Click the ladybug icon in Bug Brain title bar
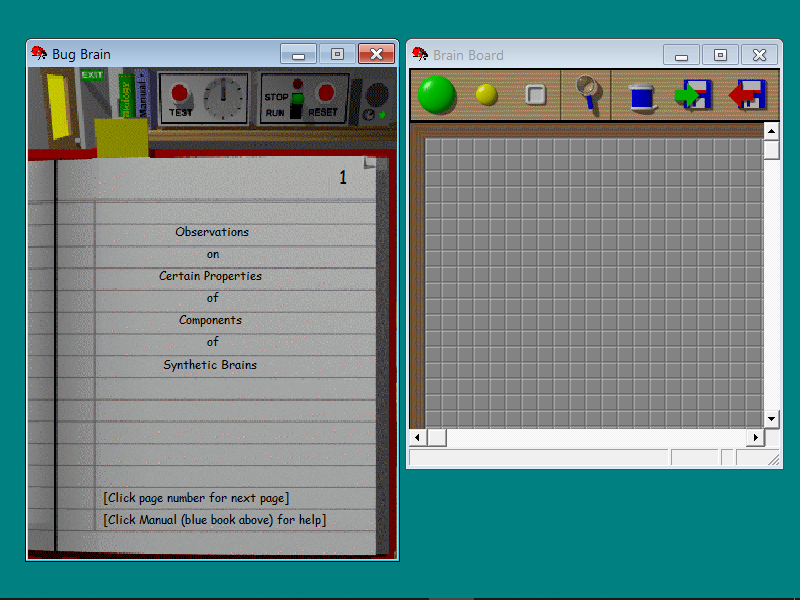Viewport: 800px width, 600px height. (39, 53)
